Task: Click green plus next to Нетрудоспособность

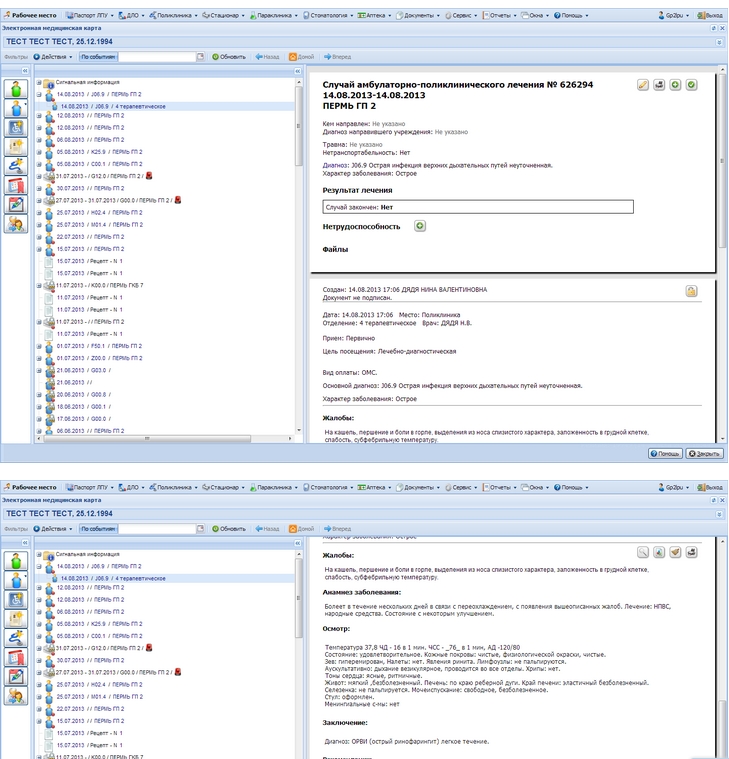Action: pos(420,226)
